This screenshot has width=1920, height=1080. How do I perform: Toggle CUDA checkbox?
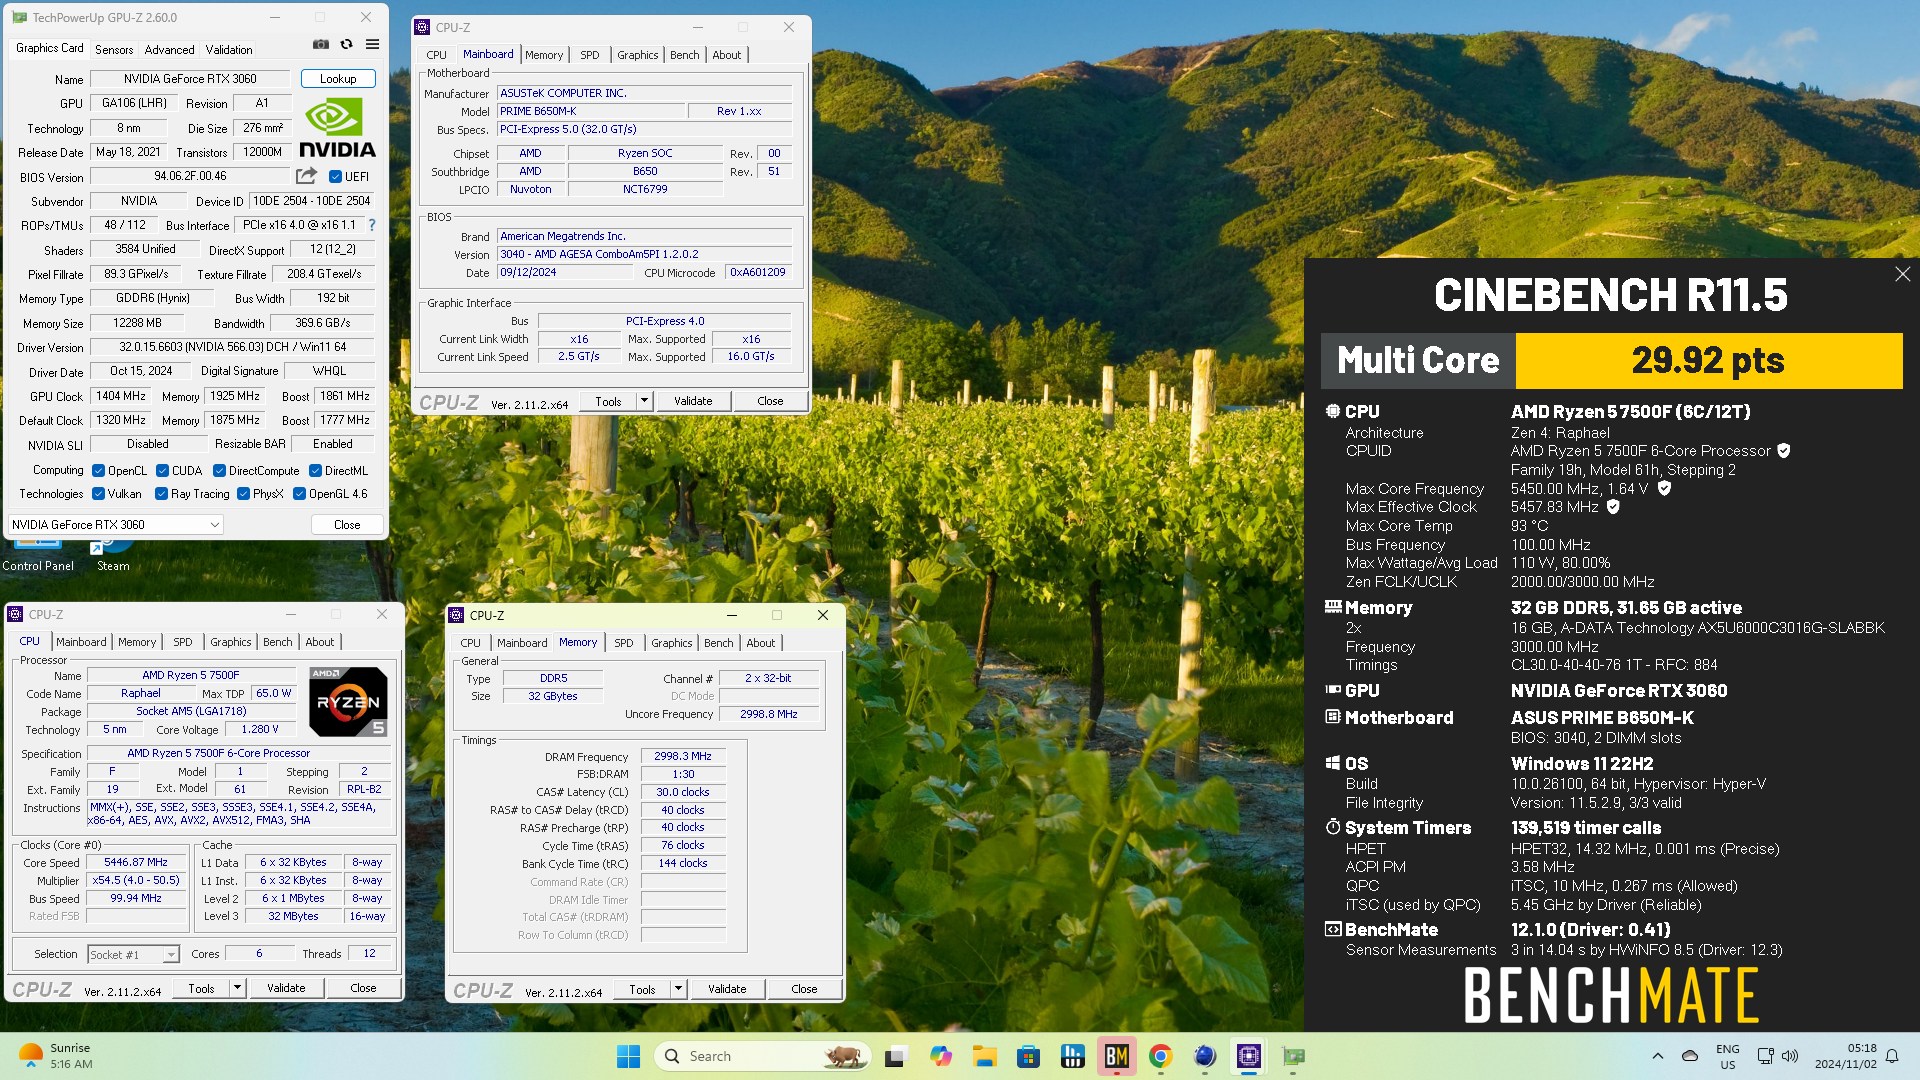162,471
